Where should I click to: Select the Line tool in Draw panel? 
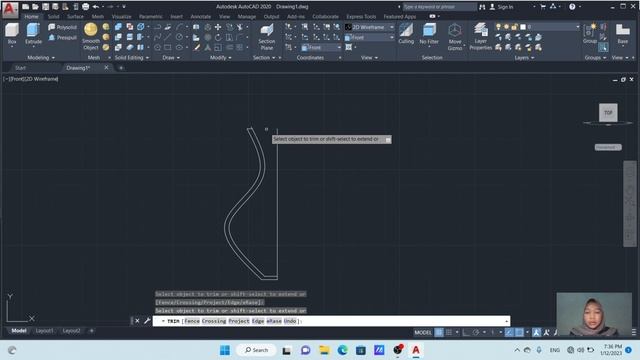click(168, 37)
